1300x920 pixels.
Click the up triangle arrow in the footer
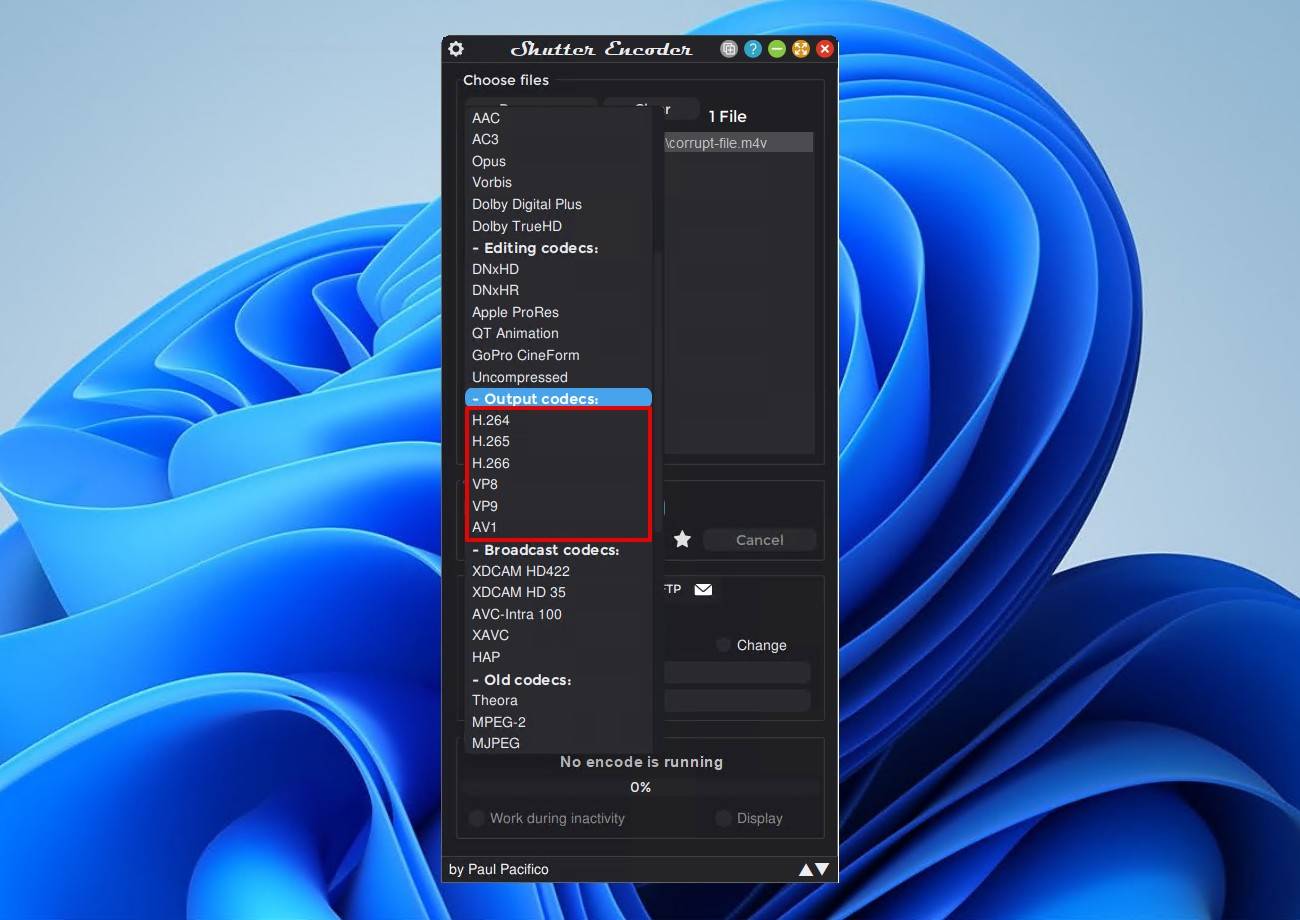click(805, 870)
